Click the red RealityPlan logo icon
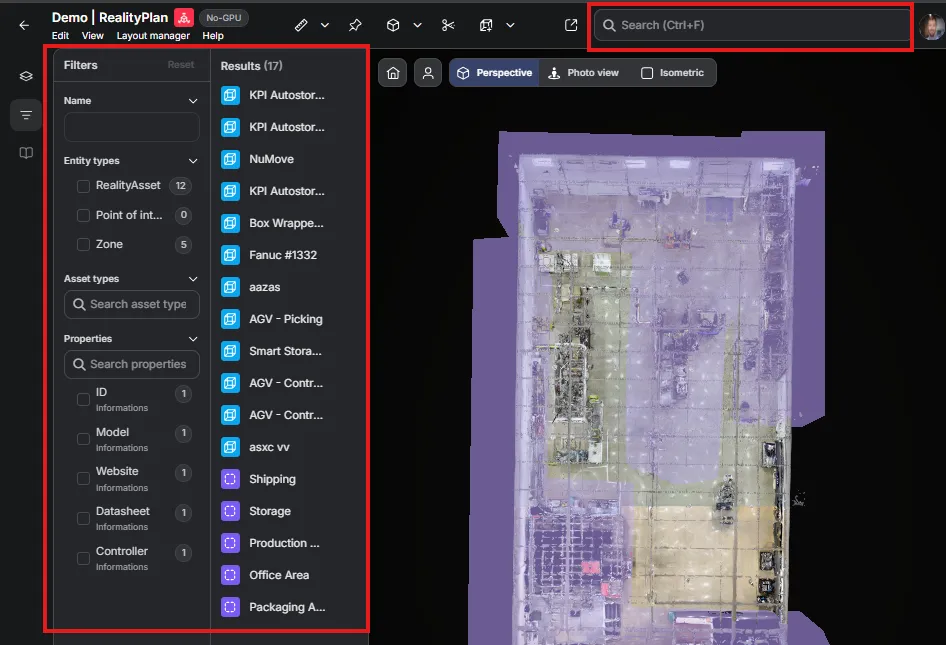This screenshot has width=946, height=645. coord(184,17)
